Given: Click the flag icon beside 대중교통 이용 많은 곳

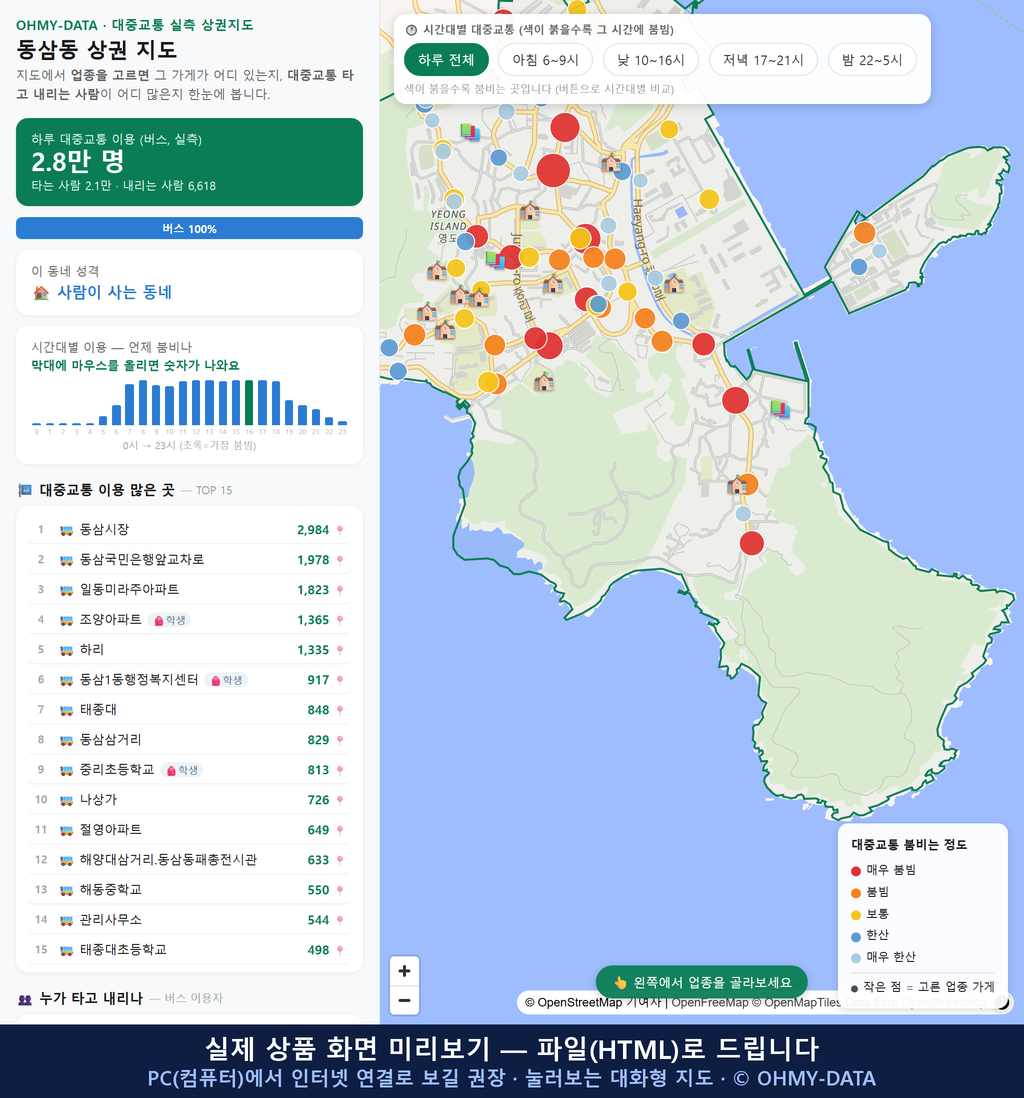Looking at the screenshot, I should (25, 490).
